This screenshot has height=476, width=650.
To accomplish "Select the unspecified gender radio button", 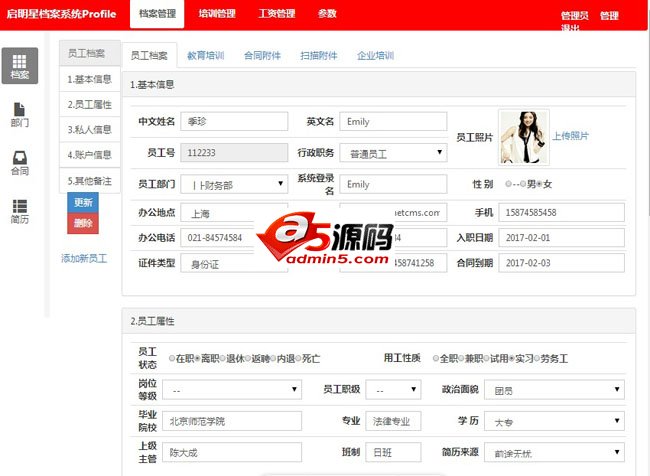I will [508, 184].
